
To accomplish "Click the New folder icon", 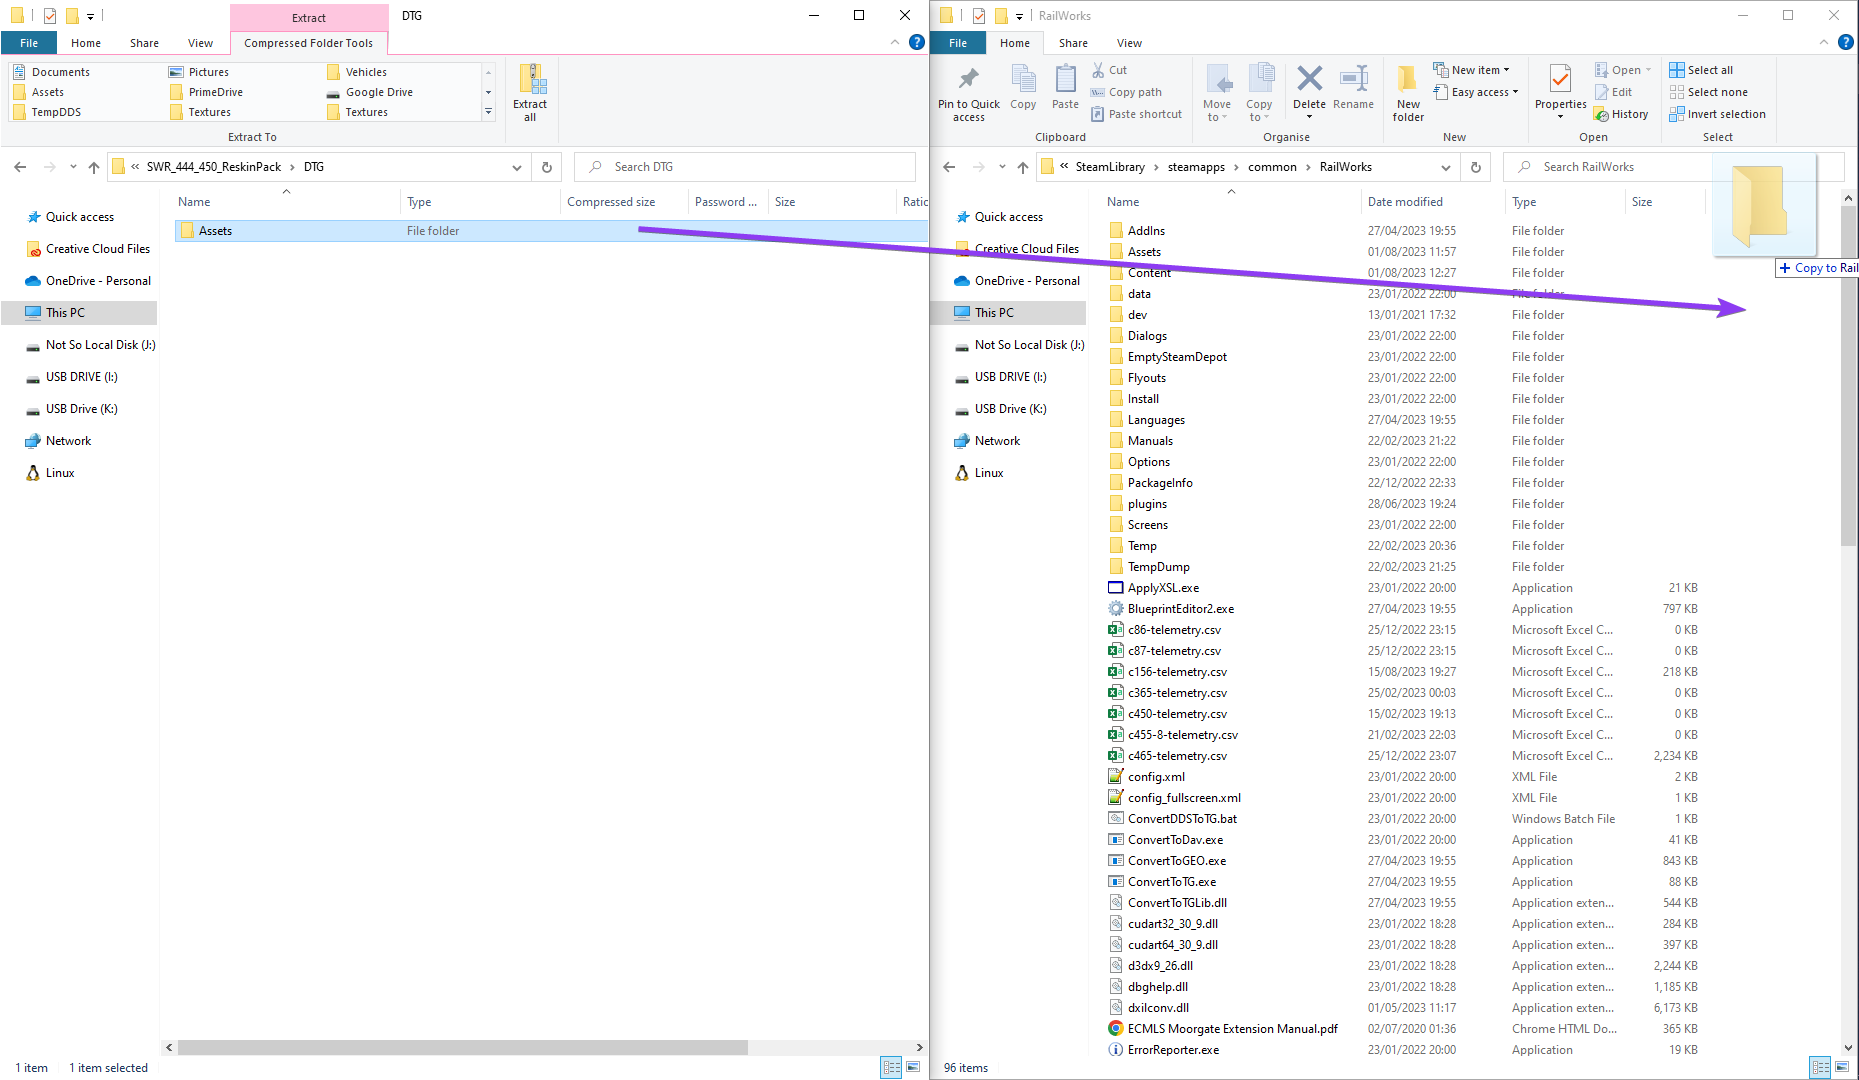I will point(1408,93).
